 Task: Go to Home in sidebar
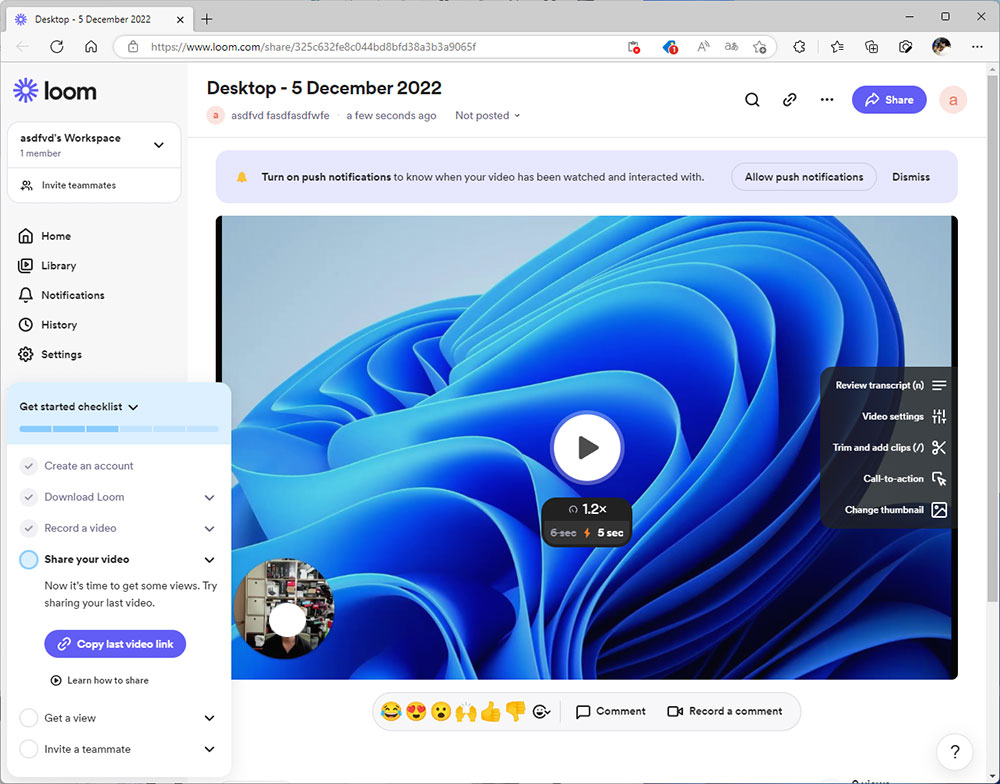click(x=45, y=236)
